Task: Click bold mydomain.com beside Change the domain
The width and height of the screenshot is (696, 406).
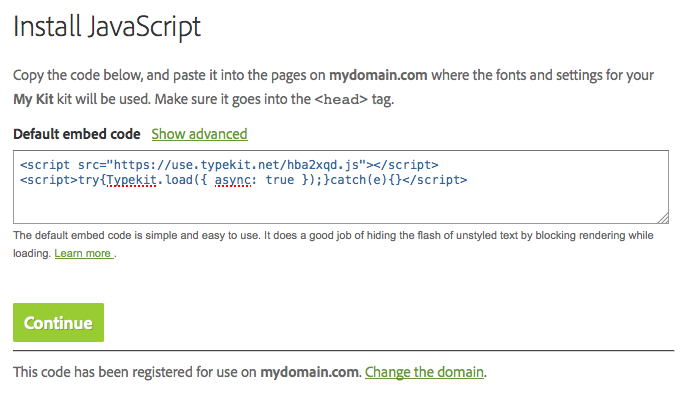Action: 309,373
